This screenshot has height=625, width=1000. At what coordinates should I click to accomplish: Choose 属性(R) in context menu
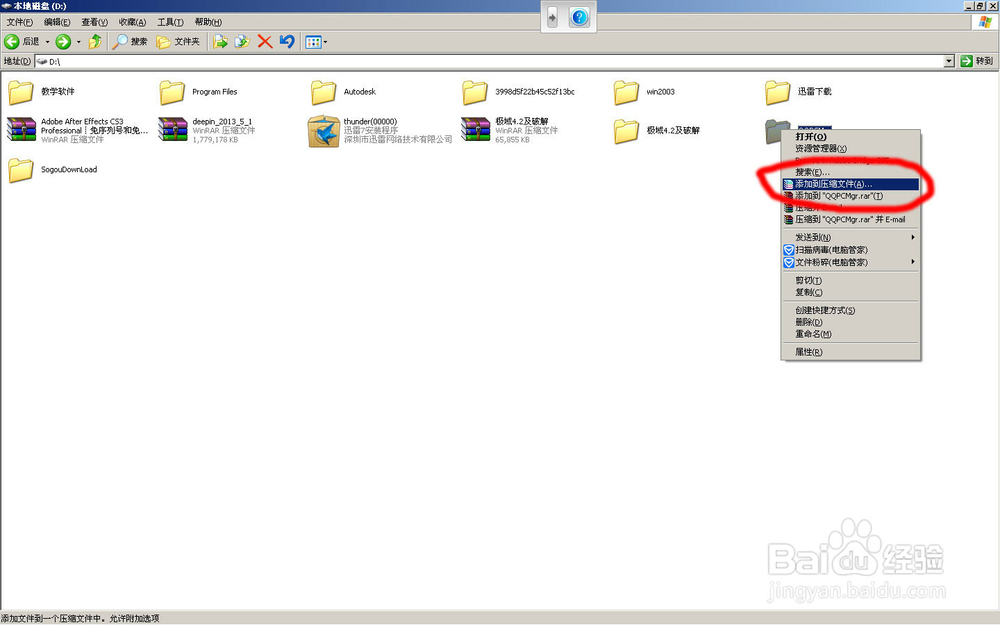pyautogui.click(x=851, y=352)
